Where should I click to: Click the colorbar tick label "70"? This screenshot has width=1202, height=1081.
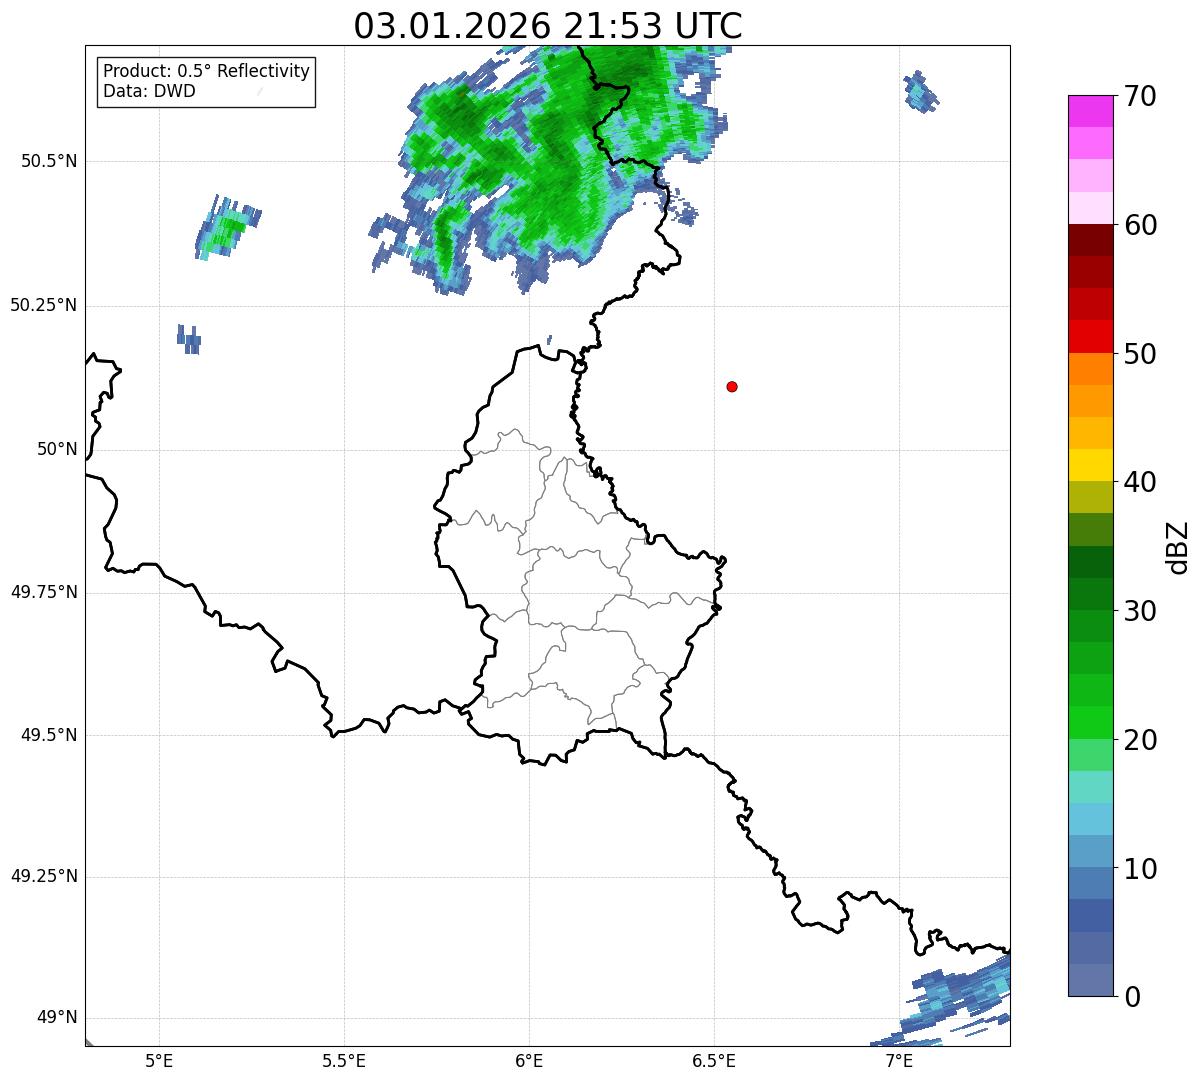point(1139,96)
